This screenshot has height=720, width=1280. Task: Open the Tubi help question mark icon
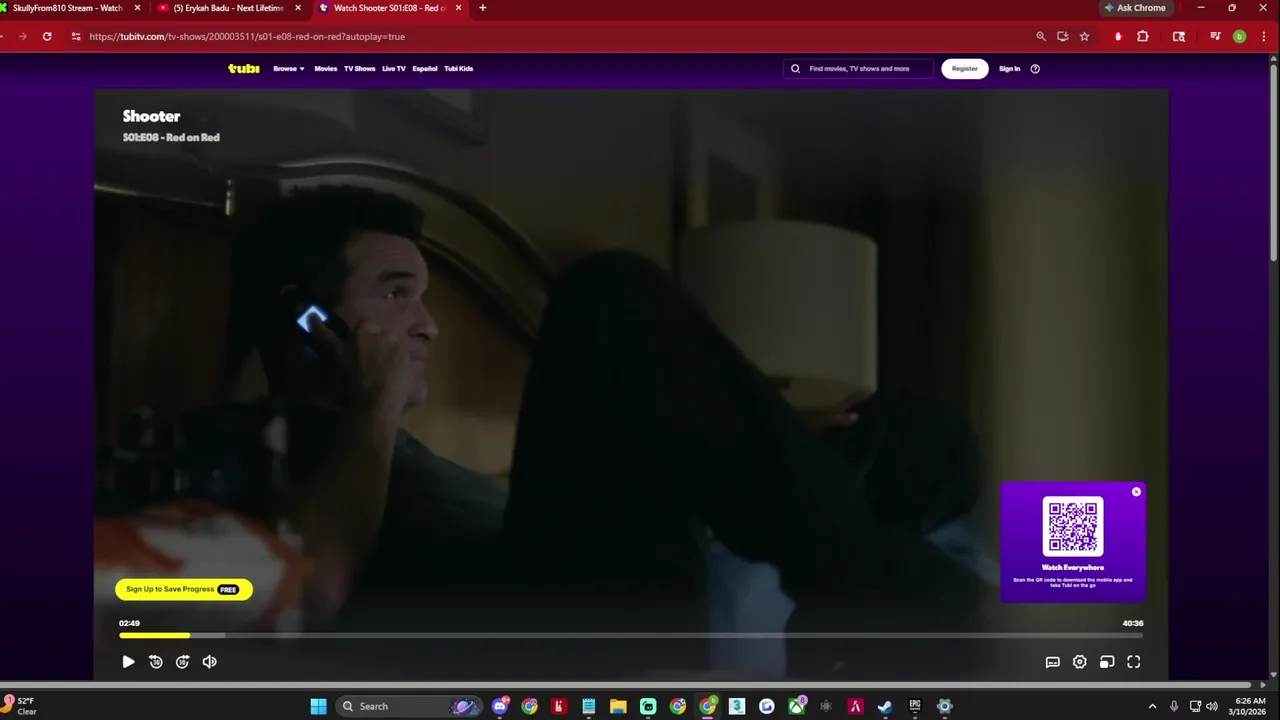(1035, 69)
